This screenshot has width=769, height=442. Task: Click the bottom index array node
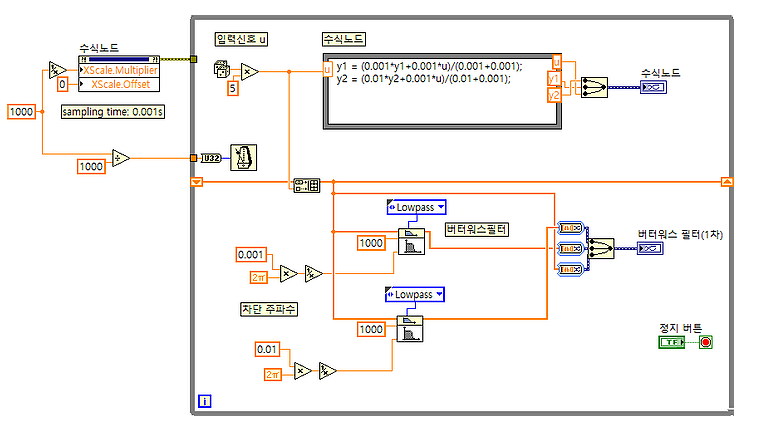tap(571, 269)
